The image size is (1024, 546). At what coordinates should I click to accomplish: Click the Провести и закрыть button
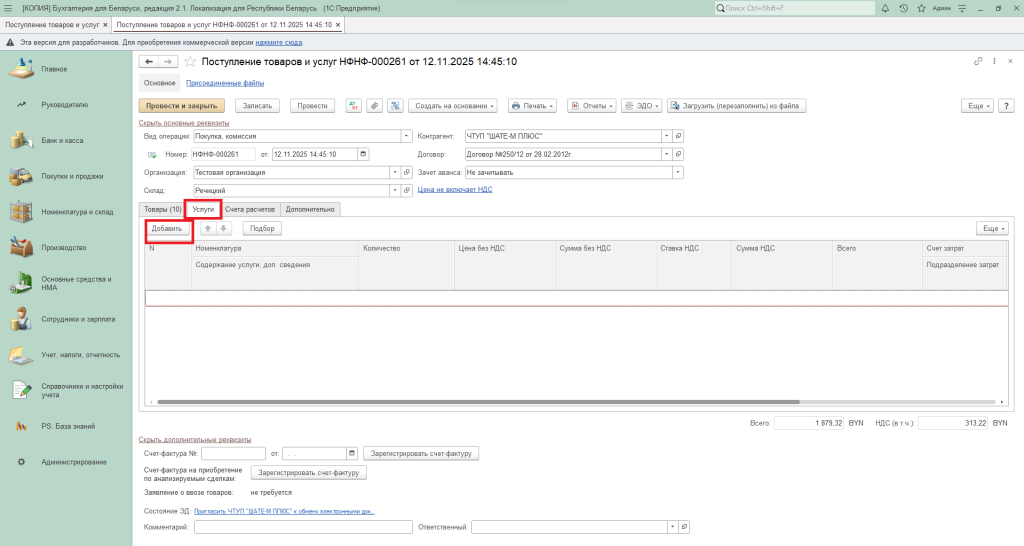[x=181, y=105]
